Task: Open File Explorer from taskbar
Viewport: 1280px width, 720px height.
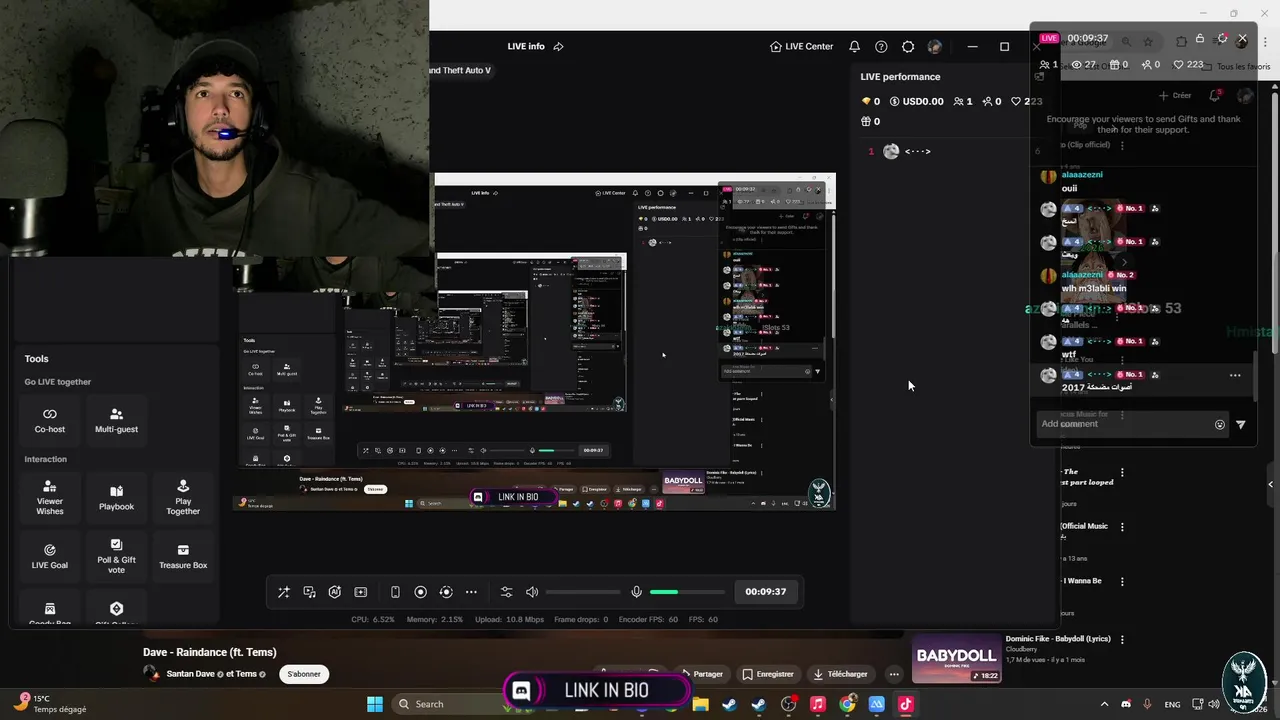Action: pos(701,704)
